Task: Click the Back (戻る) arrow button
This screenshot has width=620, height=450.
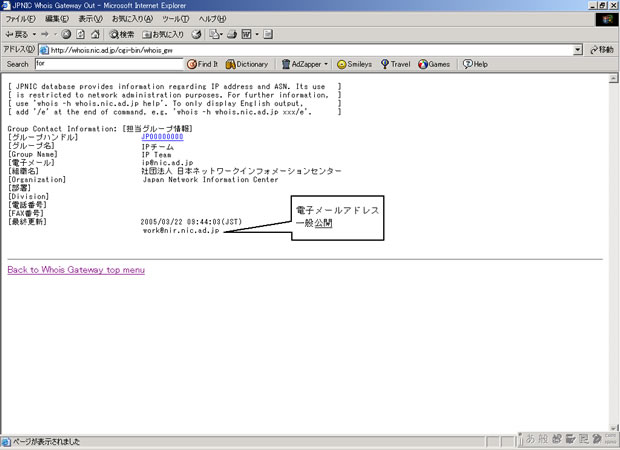Action: click(x=16, y=34)
